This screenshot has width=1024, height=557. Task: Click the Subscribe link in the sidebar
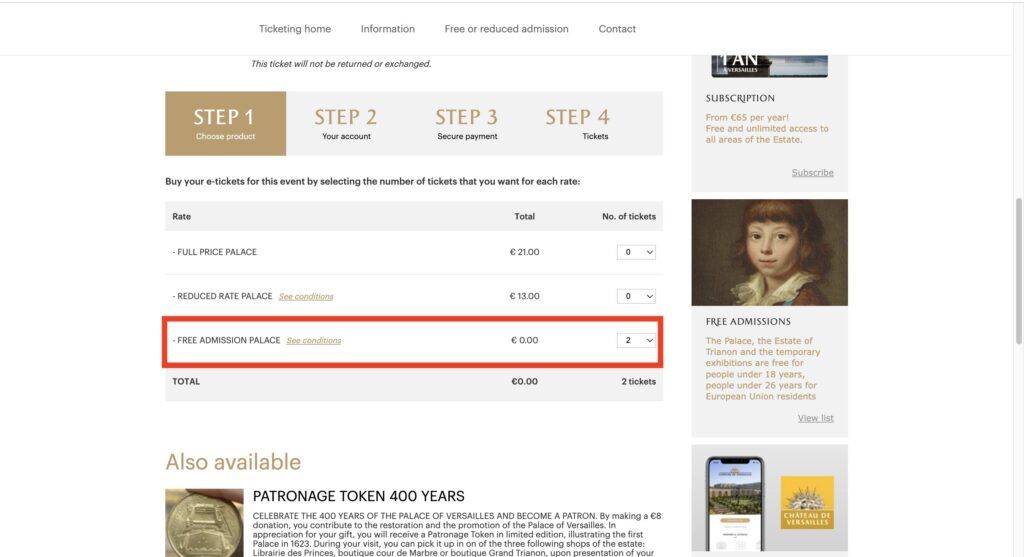pyautogui.click(x=812, y=173)
